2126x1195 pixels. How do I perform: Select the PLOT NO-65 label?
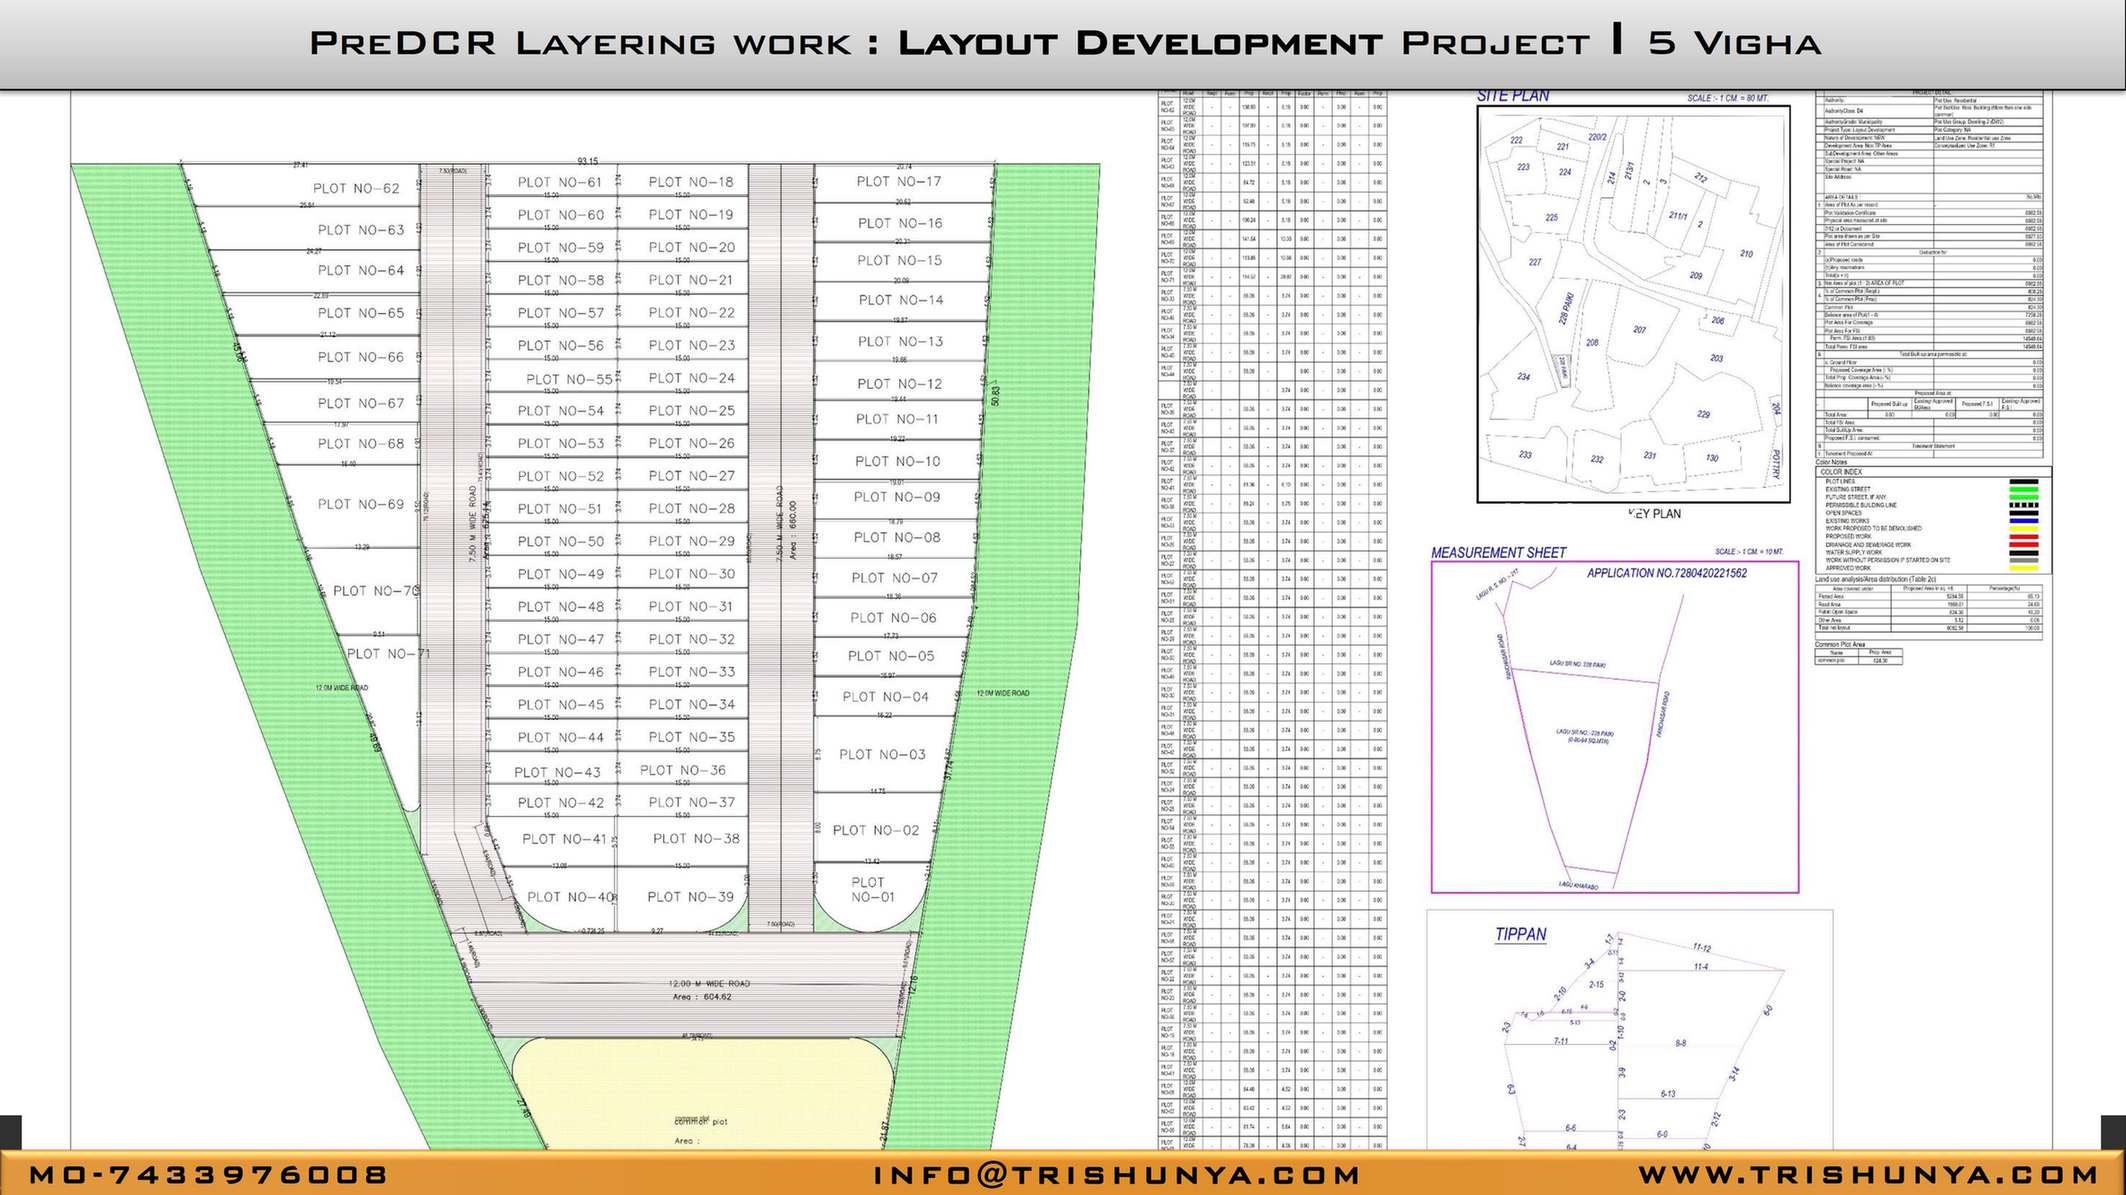(x=361, y=313)
